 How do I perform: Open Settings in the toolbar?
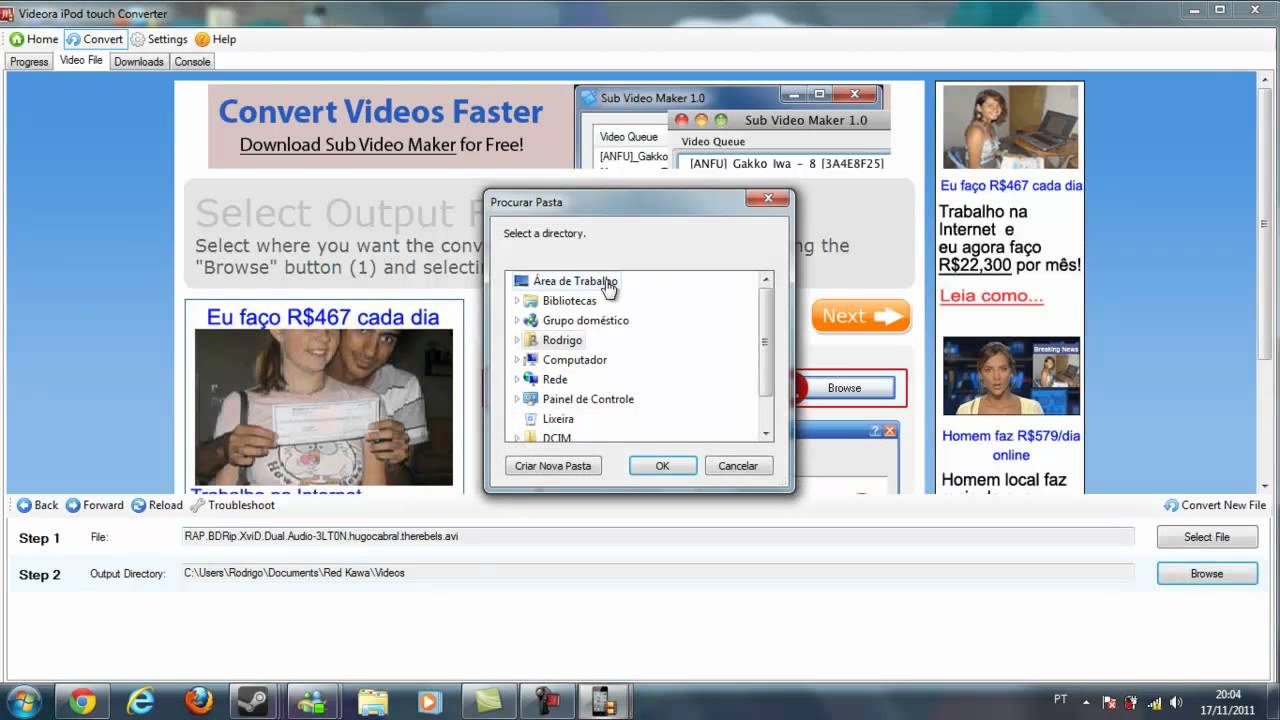(x=158, y=39)
